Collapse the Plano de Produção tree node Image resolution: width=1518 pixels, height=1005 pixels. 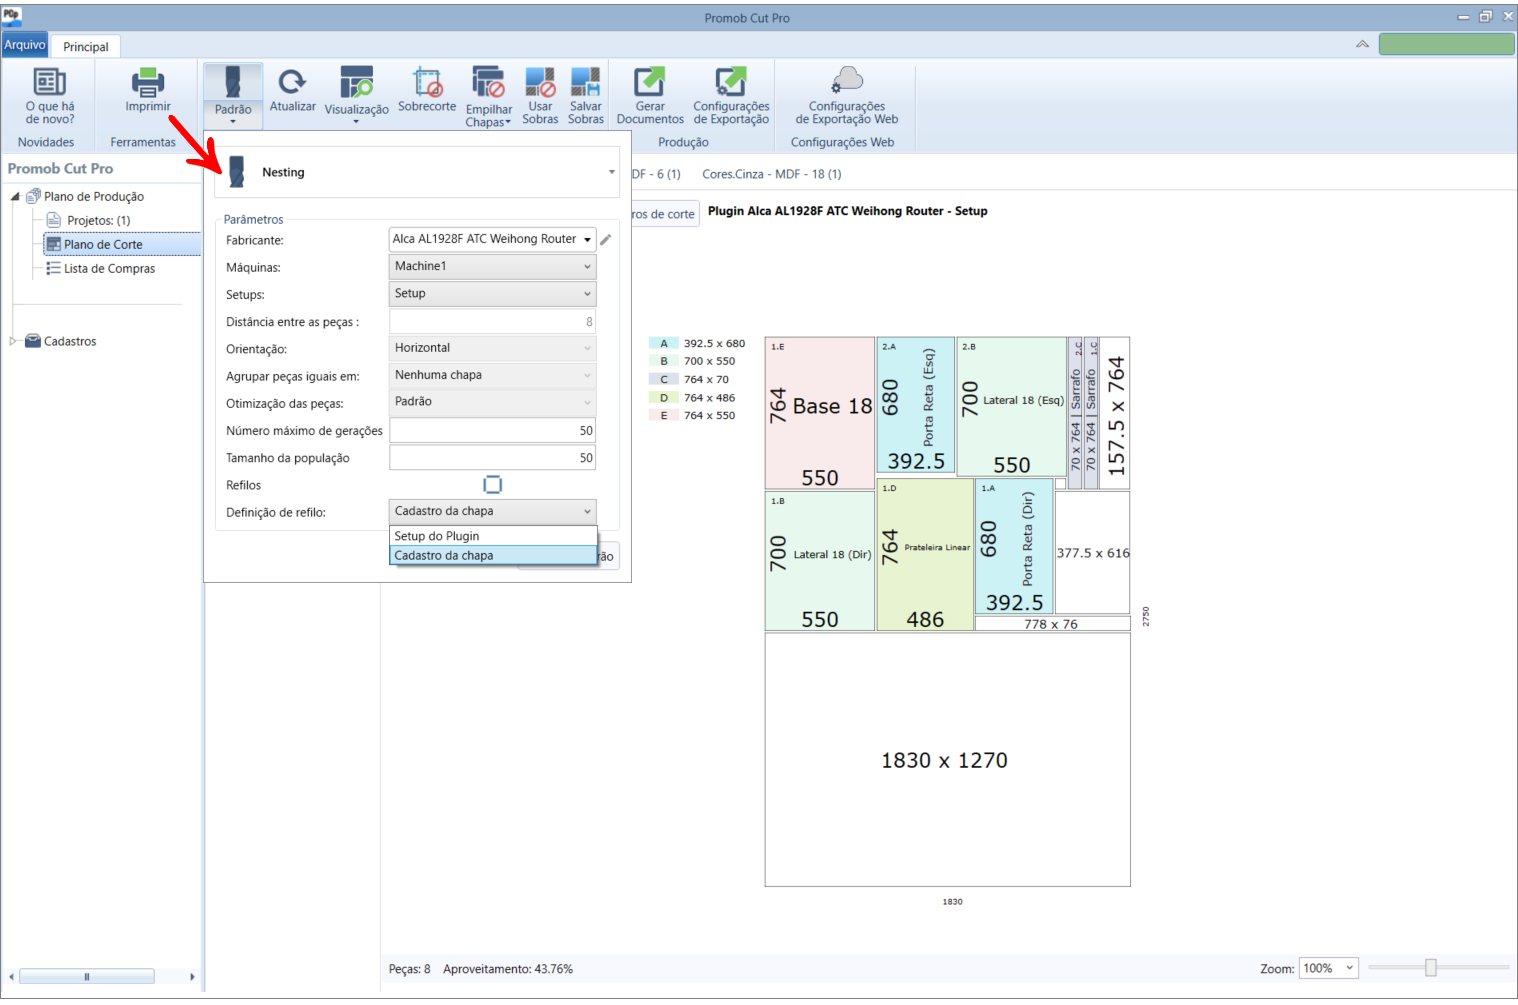pos(15,197)
